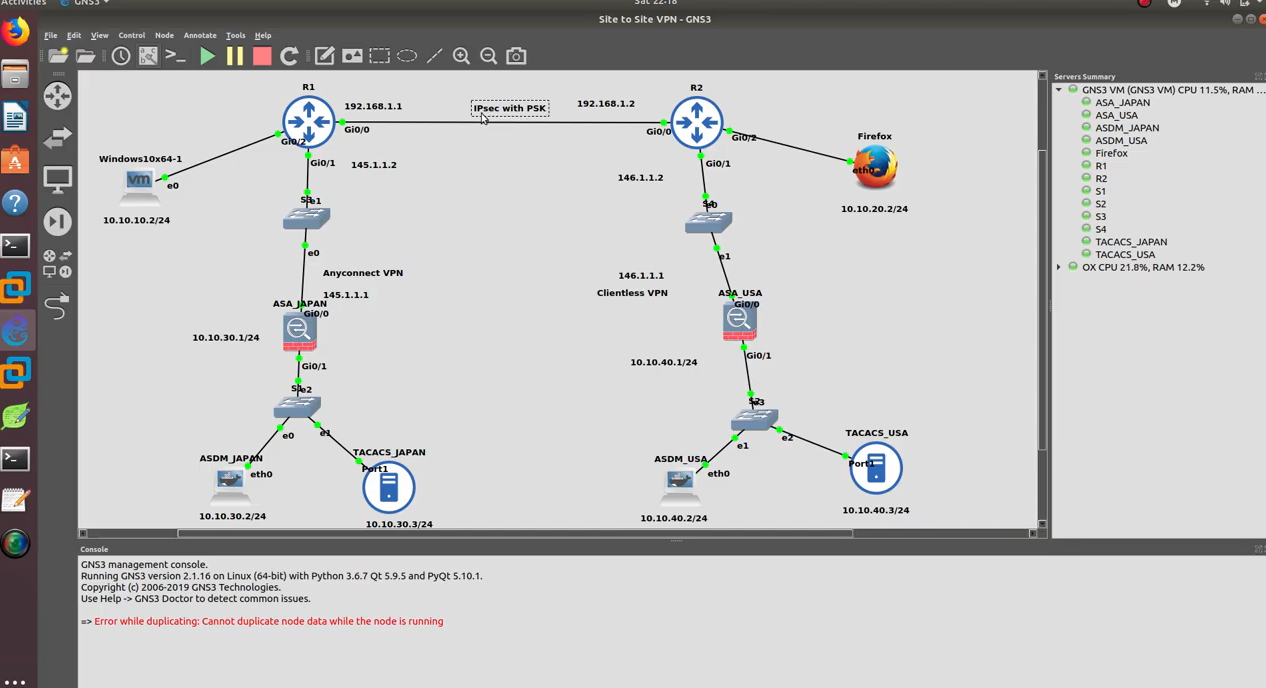Screen dimensions: 1266x688
Task: Create a new blank project from toolbar
Action: tap(58, 56)
